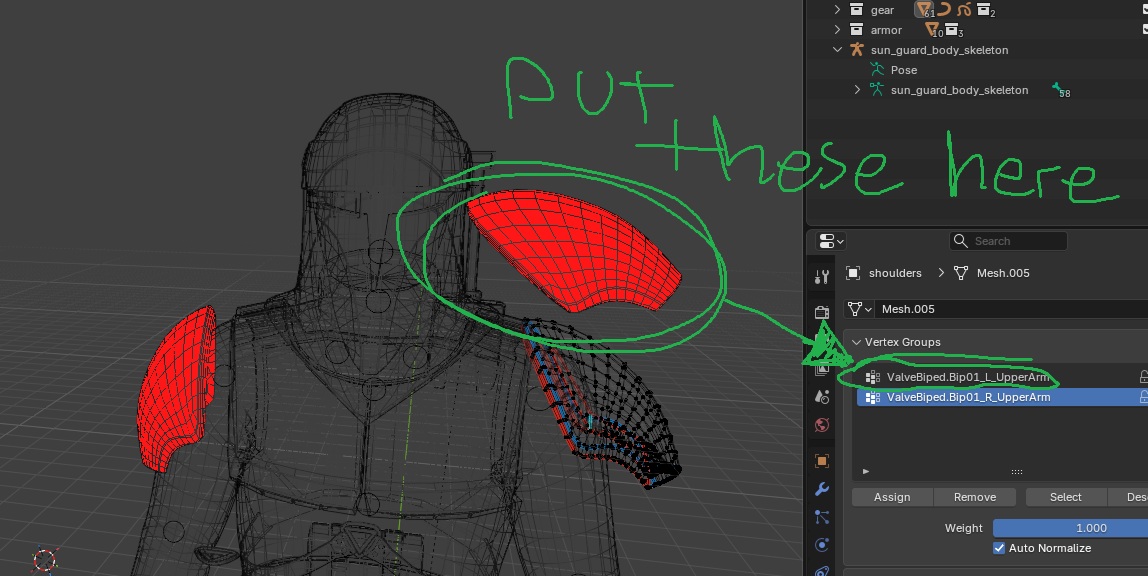Image resolution: width=1148 pixels, height=576 pixels.
Task: Expand the sun_guard_body_skeleton armature data
Action: click(857, 90)
